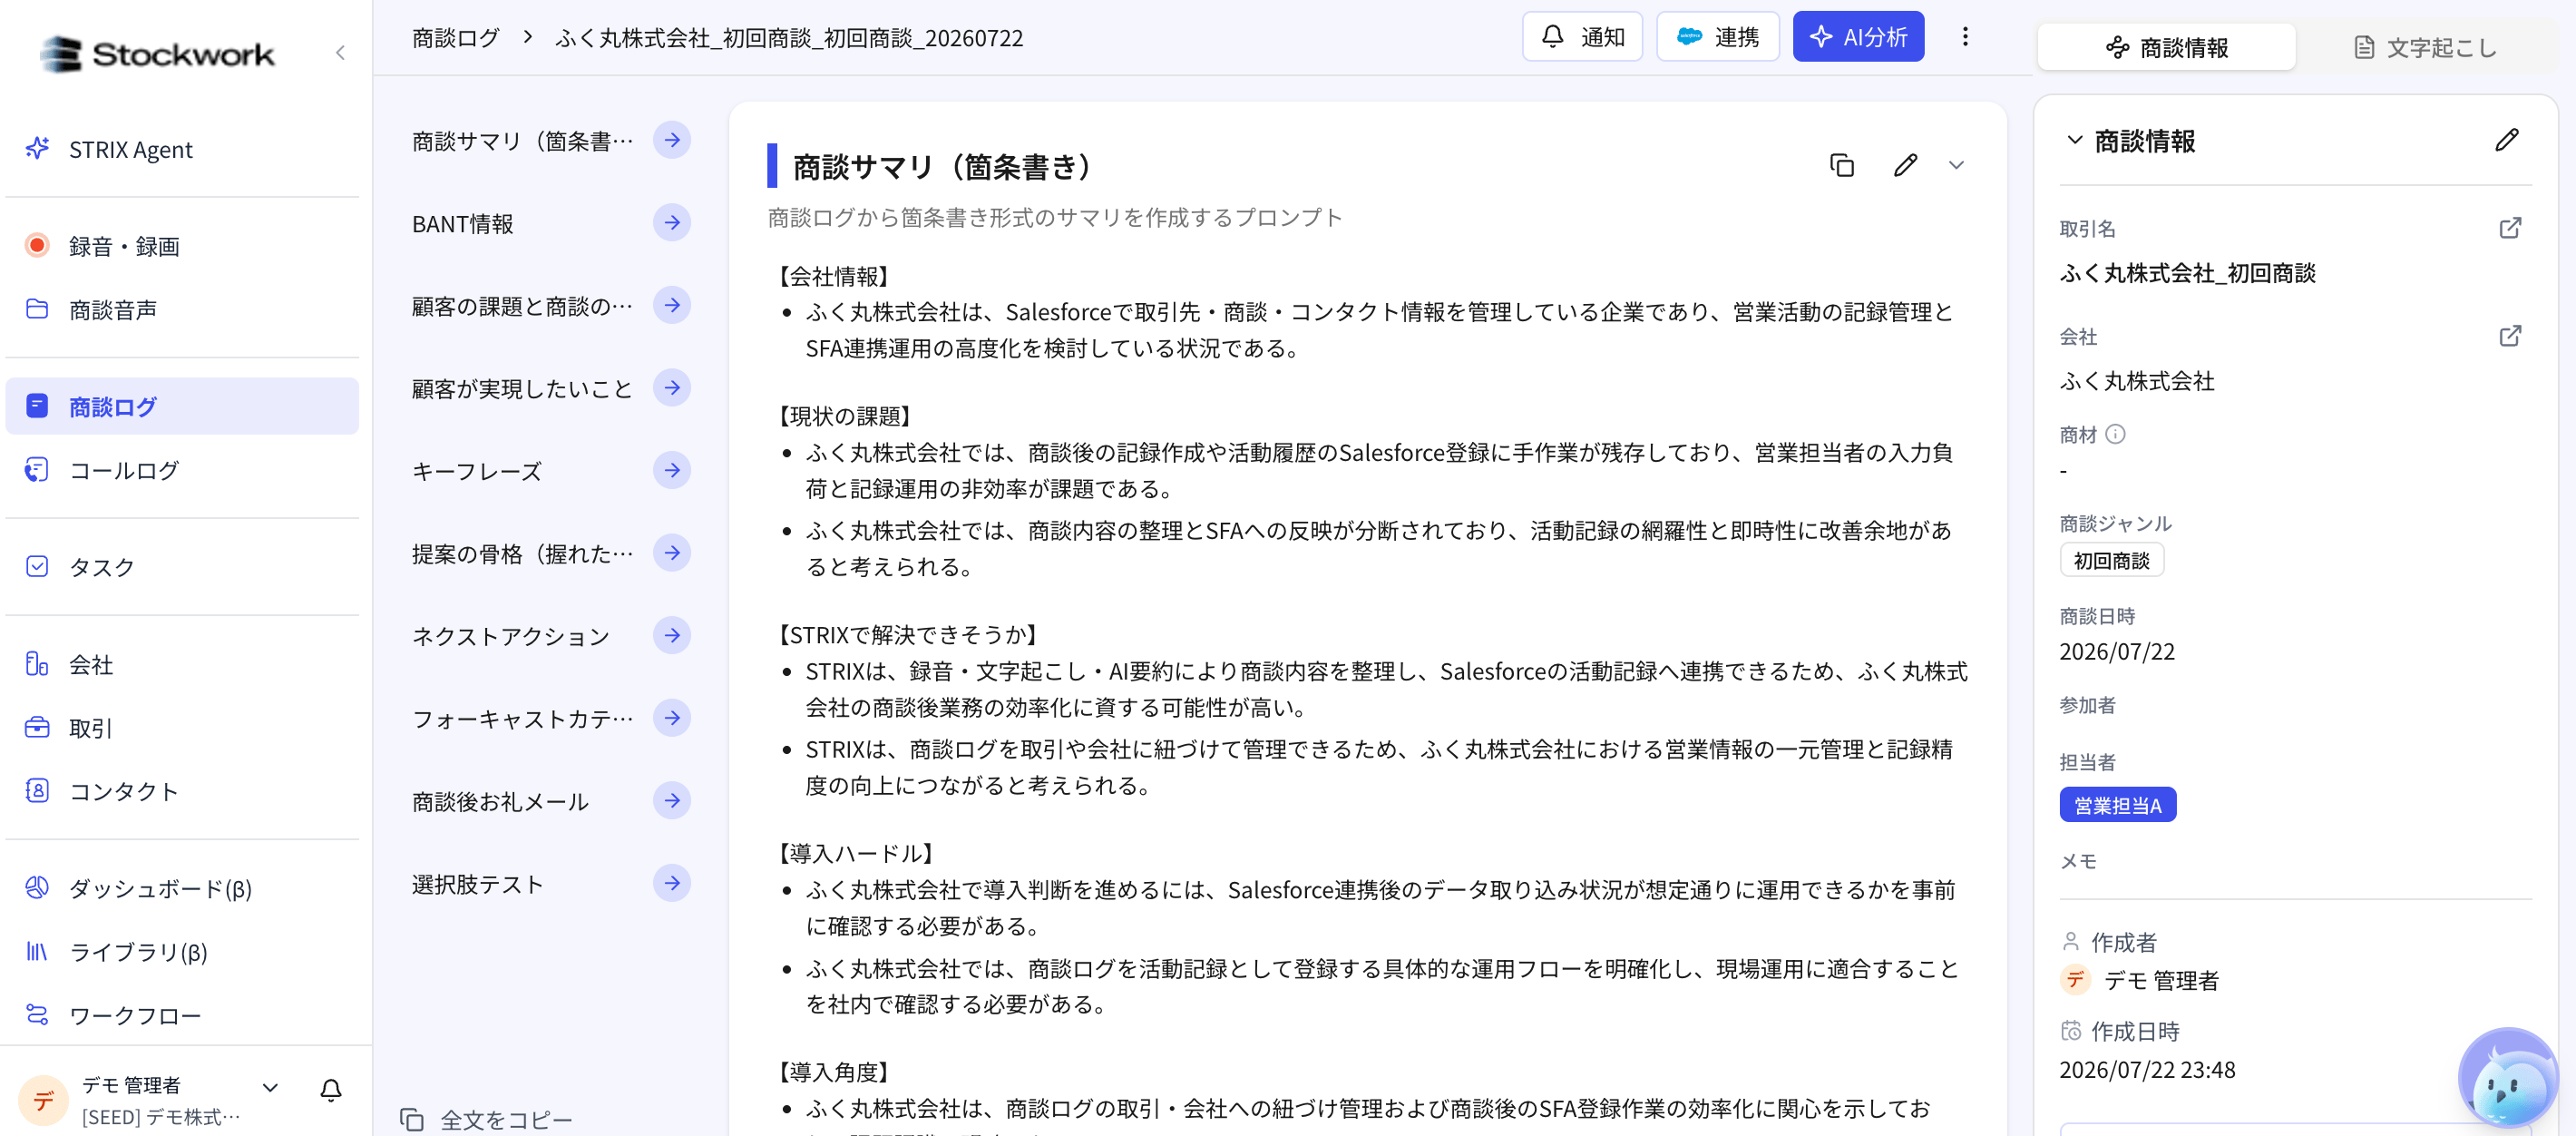This screenshot has height=1136, width=2576.
Task: Open 取引名 external link icon
Action: [2510, 228]
